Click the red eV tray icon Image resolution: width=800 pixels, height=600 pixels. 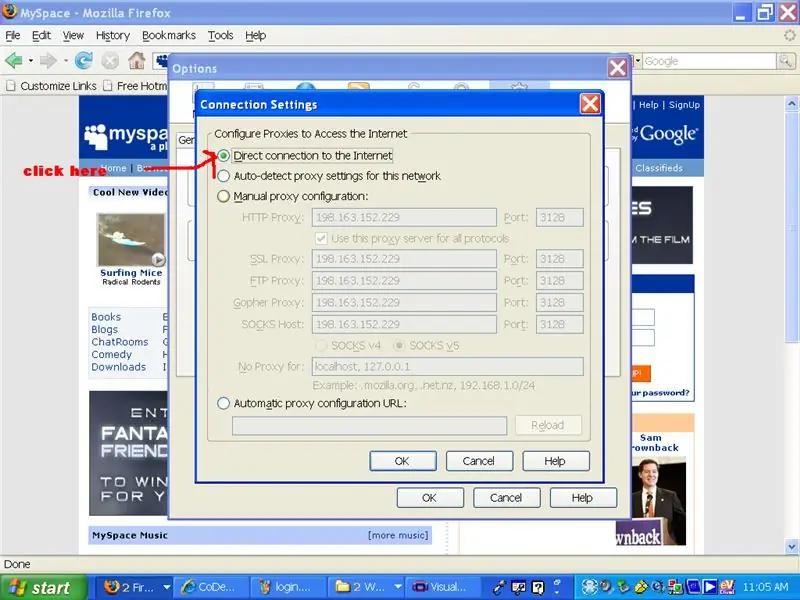click(x=727, y=587)
